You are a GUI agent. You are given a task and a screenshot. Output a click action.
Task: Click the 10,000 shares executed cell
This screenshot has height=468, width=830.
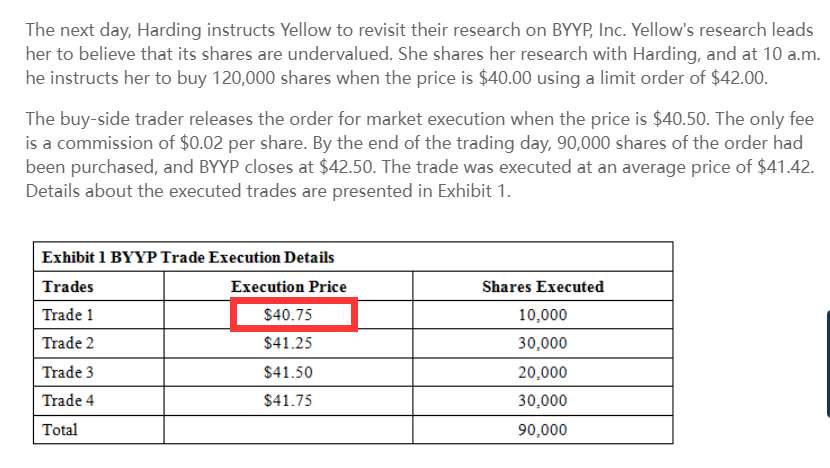pyautogui.click(x=543, y=315)
